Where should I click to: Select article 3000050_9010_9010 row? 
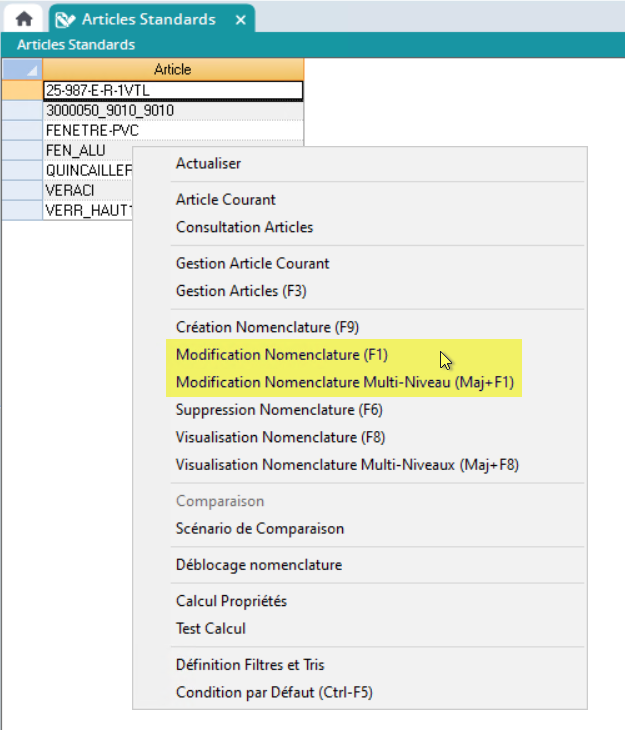[172, 111]
